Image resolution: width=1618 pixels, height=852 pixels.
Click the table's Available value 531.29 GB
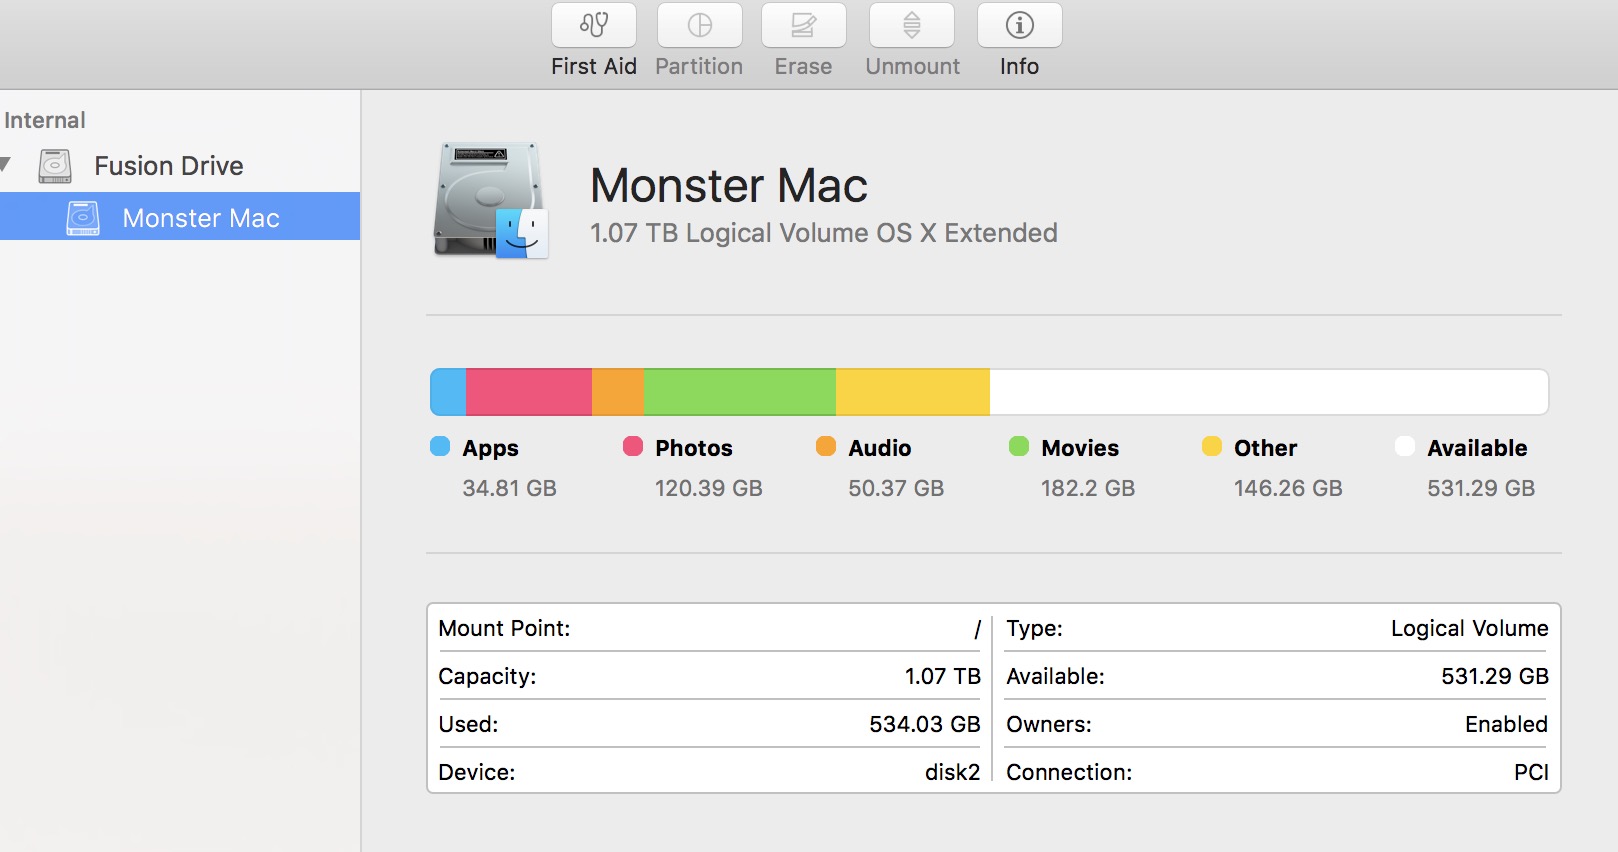pyautogui.click(x=1495, y=676)
